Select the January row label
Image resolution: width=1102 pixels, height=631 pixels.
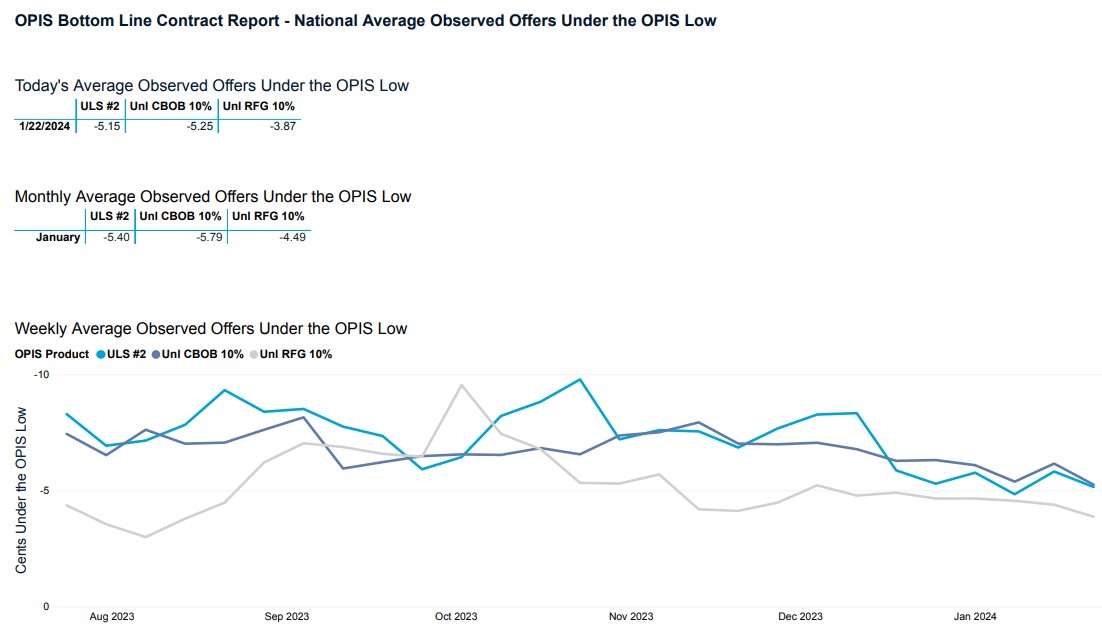(57, 237)
